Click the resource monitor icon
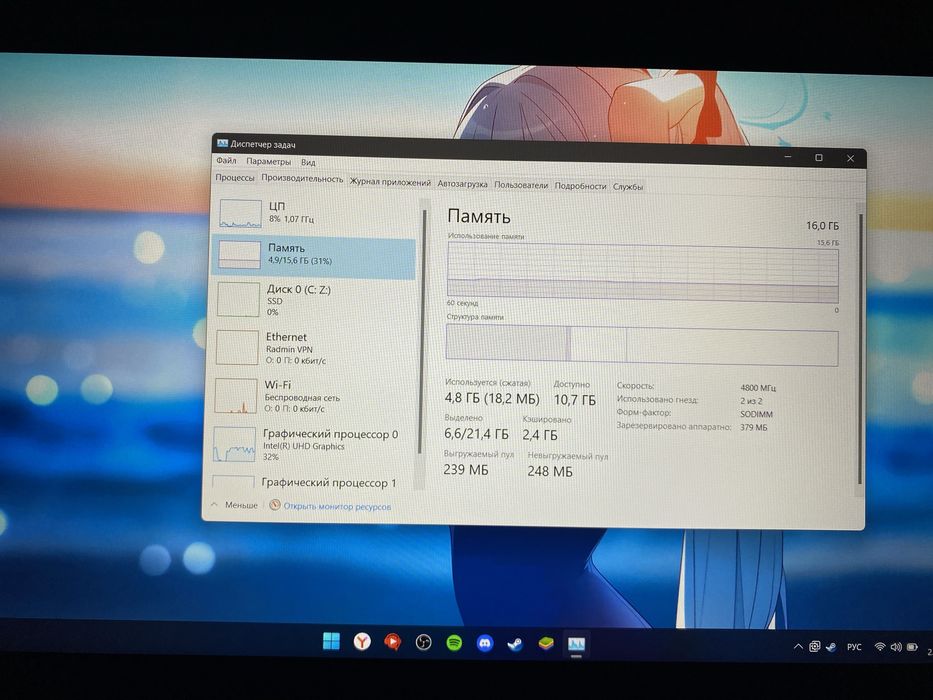 [x=274, y=505]
